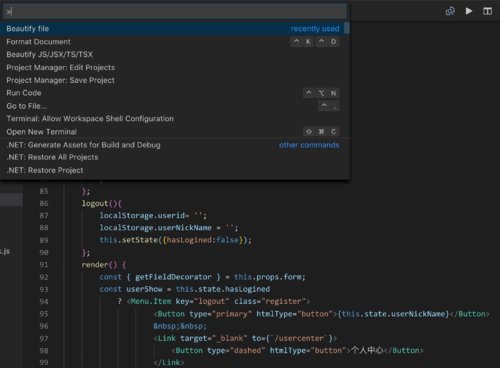500x368 pixels.
Task: Click this.setState({hasLogined:false}) code
Action: [175, 240]
